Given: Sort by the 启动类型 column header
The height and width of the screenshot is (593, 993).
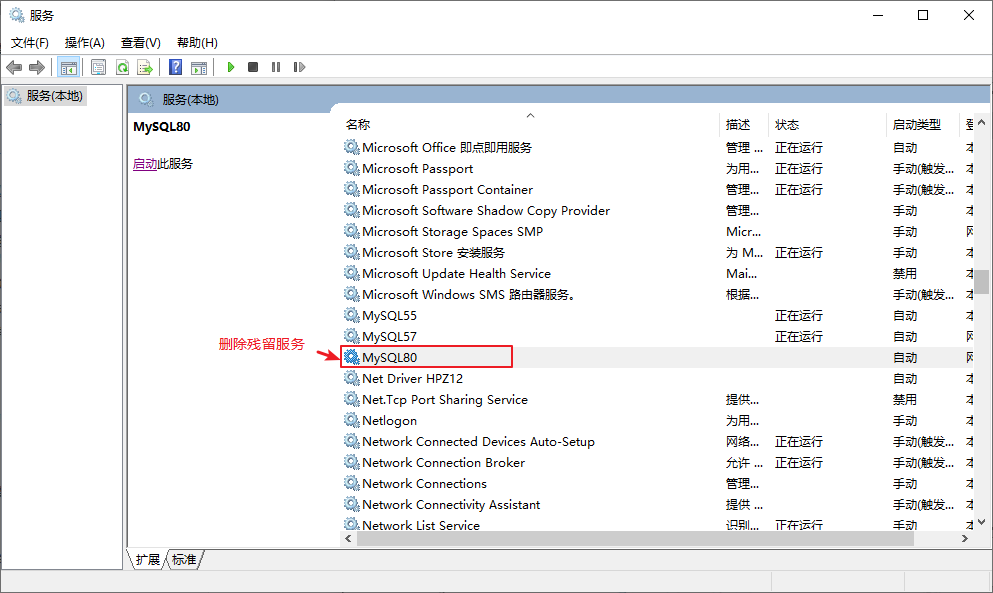Looking at the screenshot, I should [x=923, y=125].
